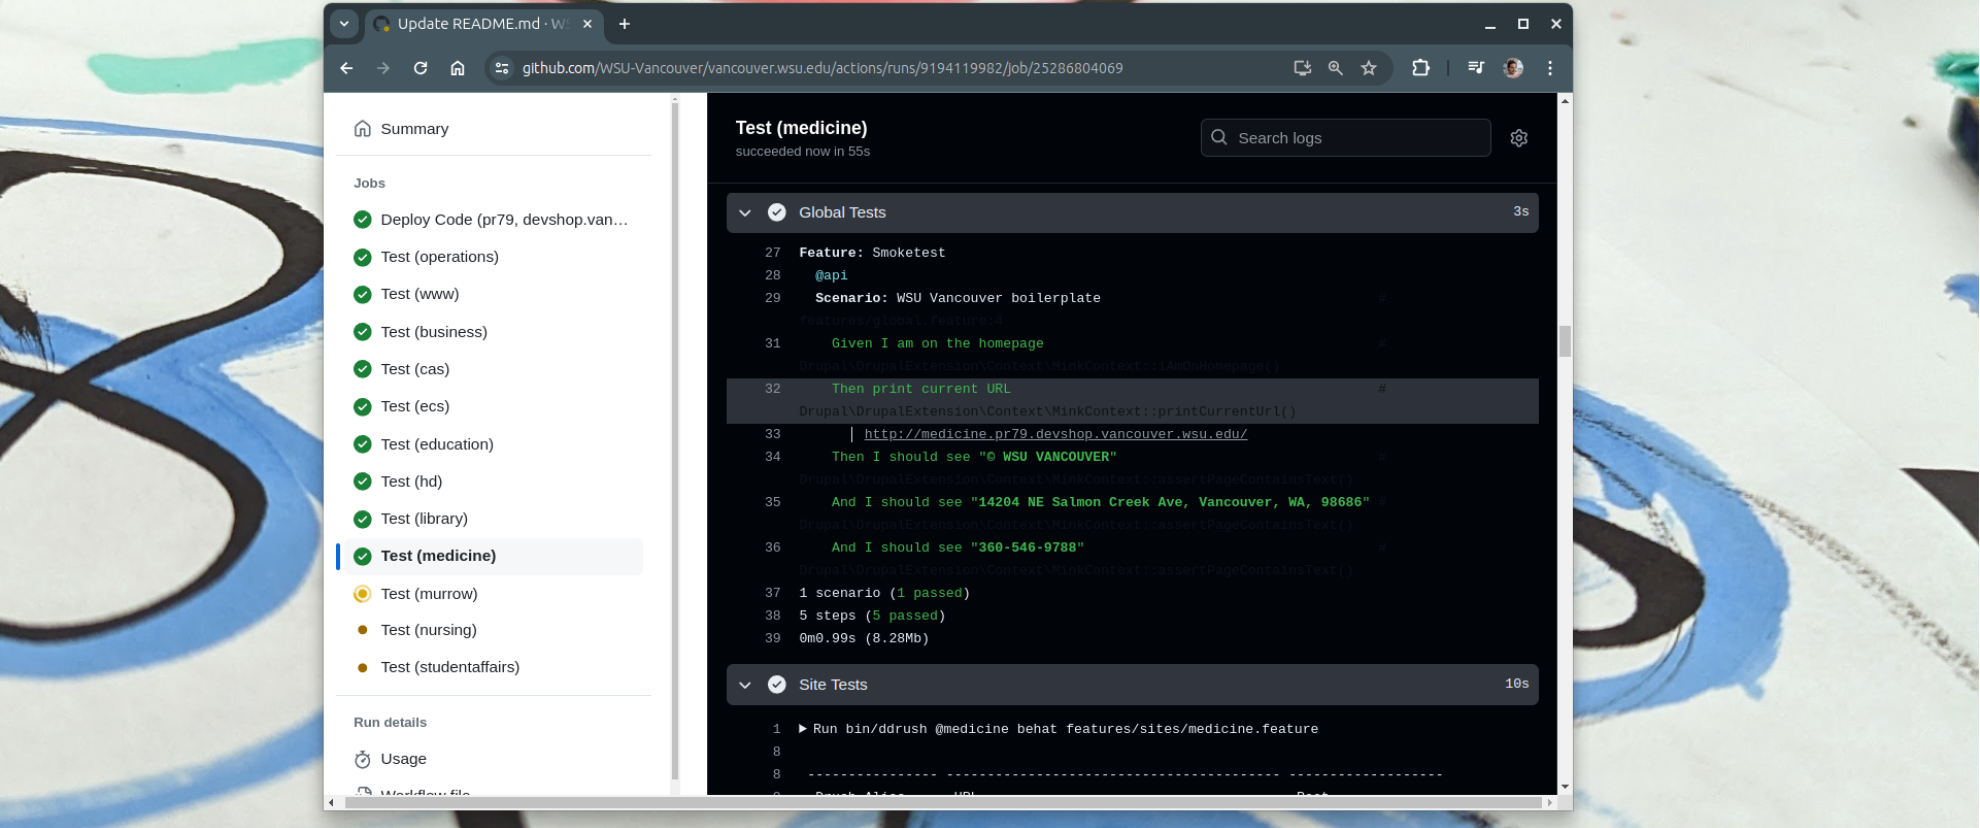
Task: Click the browser address bar URL
Action: pyautogui.click(x=822, y=68)
